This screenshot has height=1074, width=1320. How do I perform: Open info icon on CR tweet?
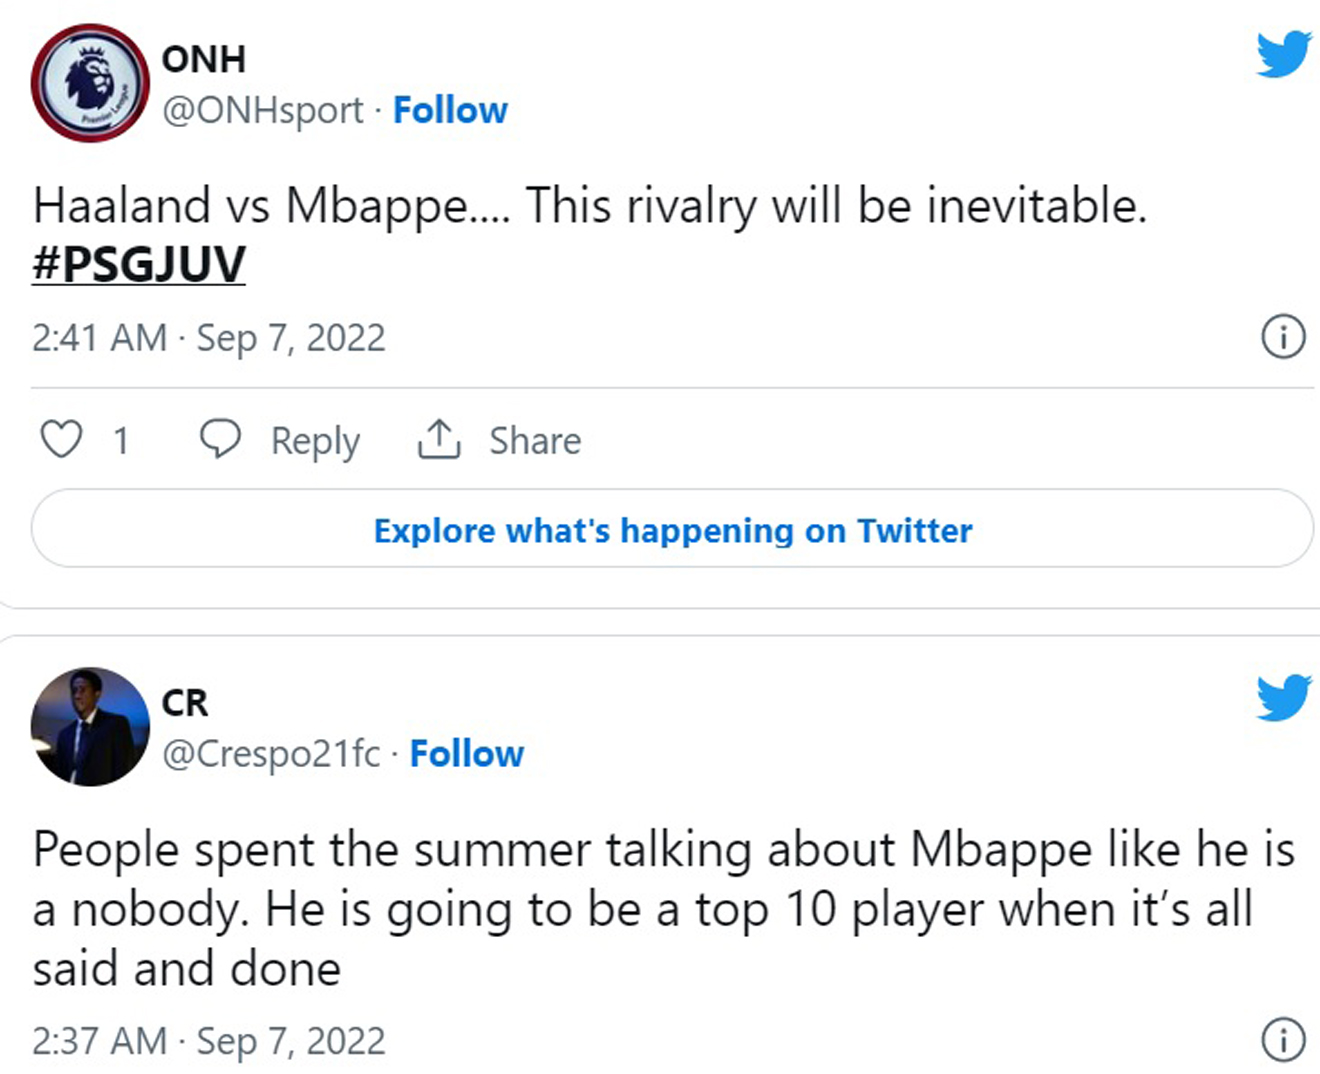[1283, 1040]
